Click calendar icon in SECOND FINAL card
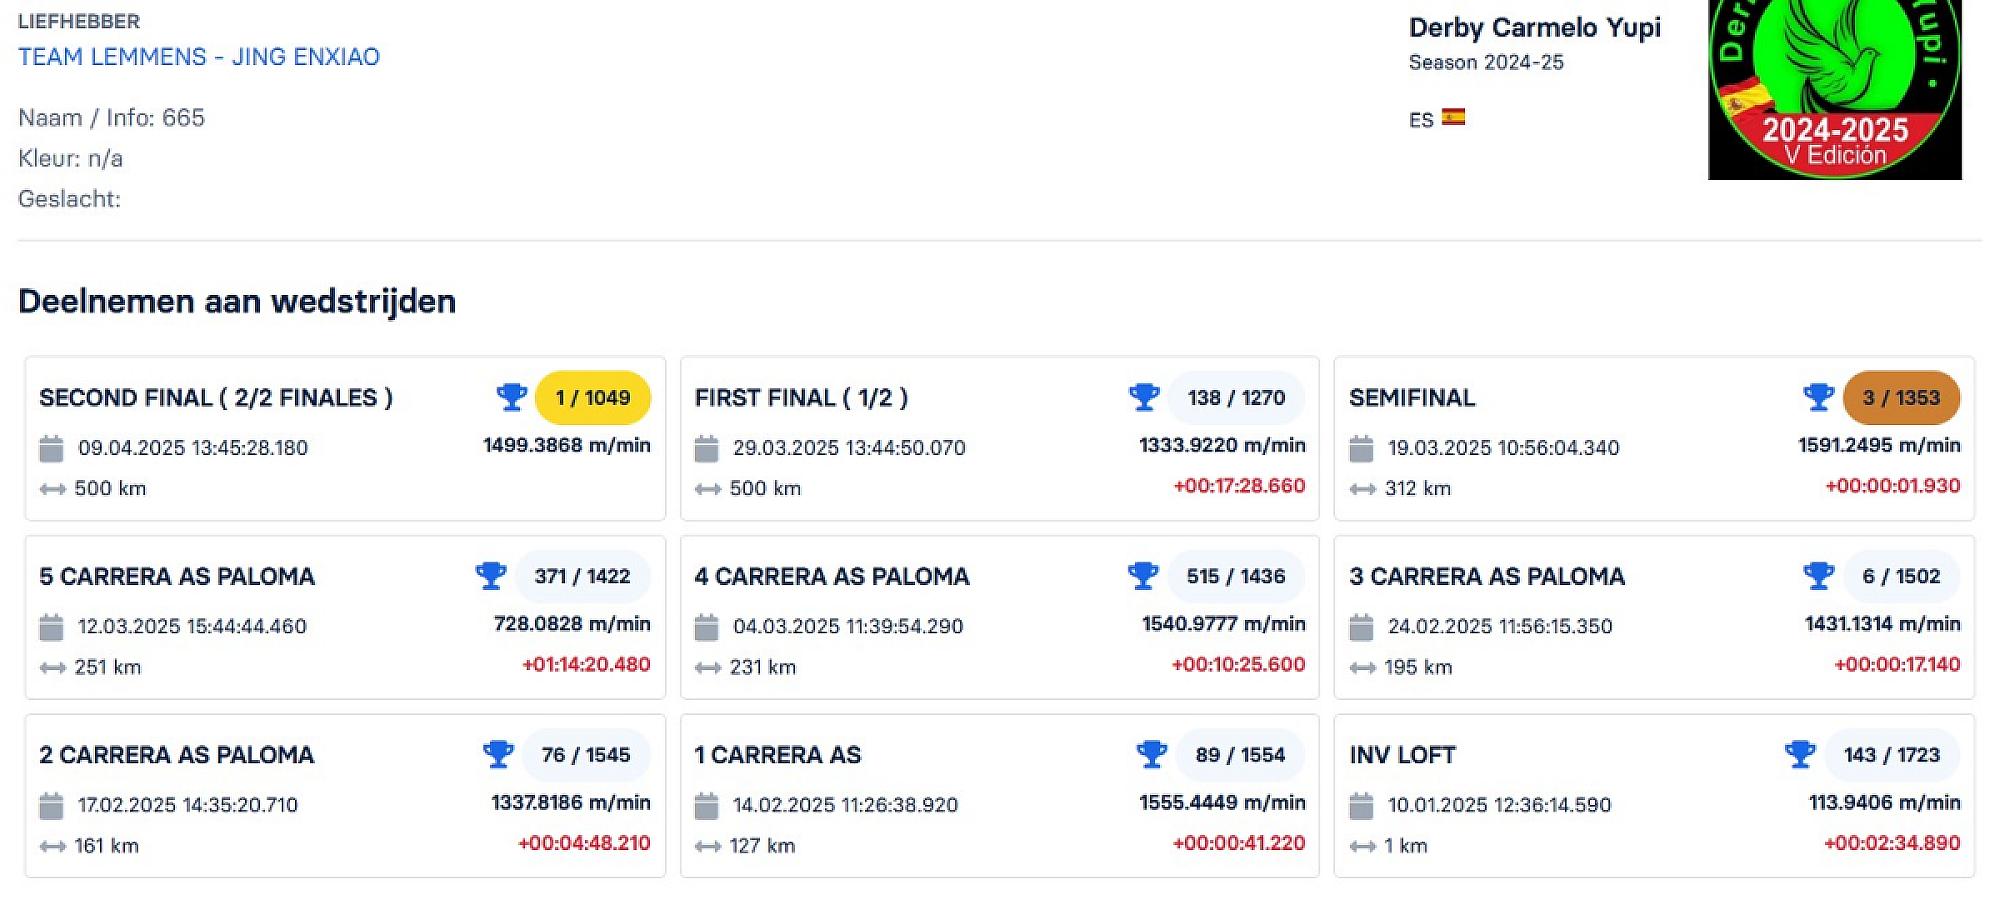This screenshot has width=2000, height=900. 51,449
